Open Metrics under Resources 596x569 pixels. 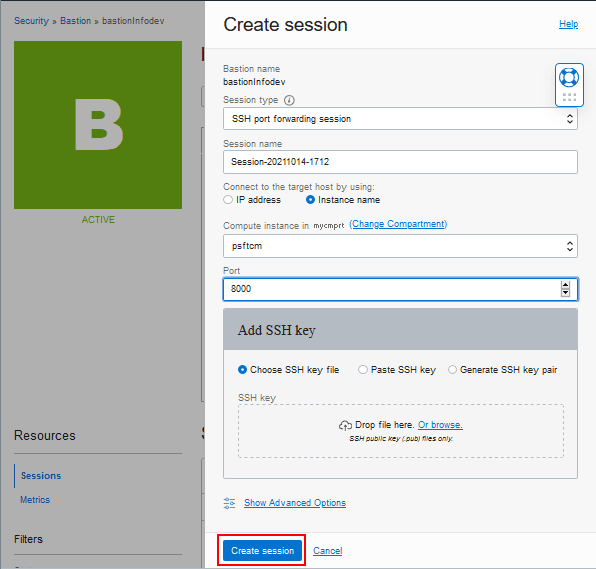click(35, 499)
